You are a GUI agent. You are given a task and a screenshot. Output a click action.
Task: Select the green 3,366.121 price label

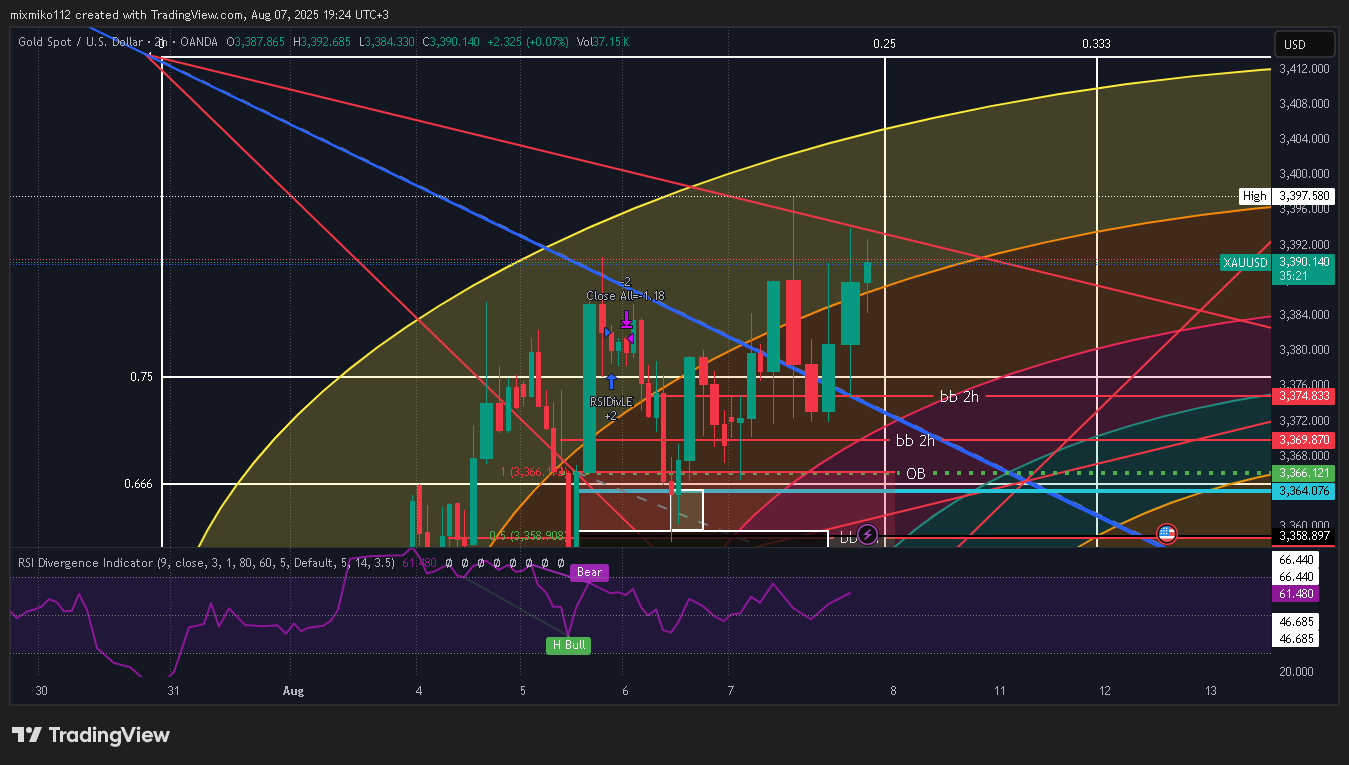click(x=1303, y=473)
